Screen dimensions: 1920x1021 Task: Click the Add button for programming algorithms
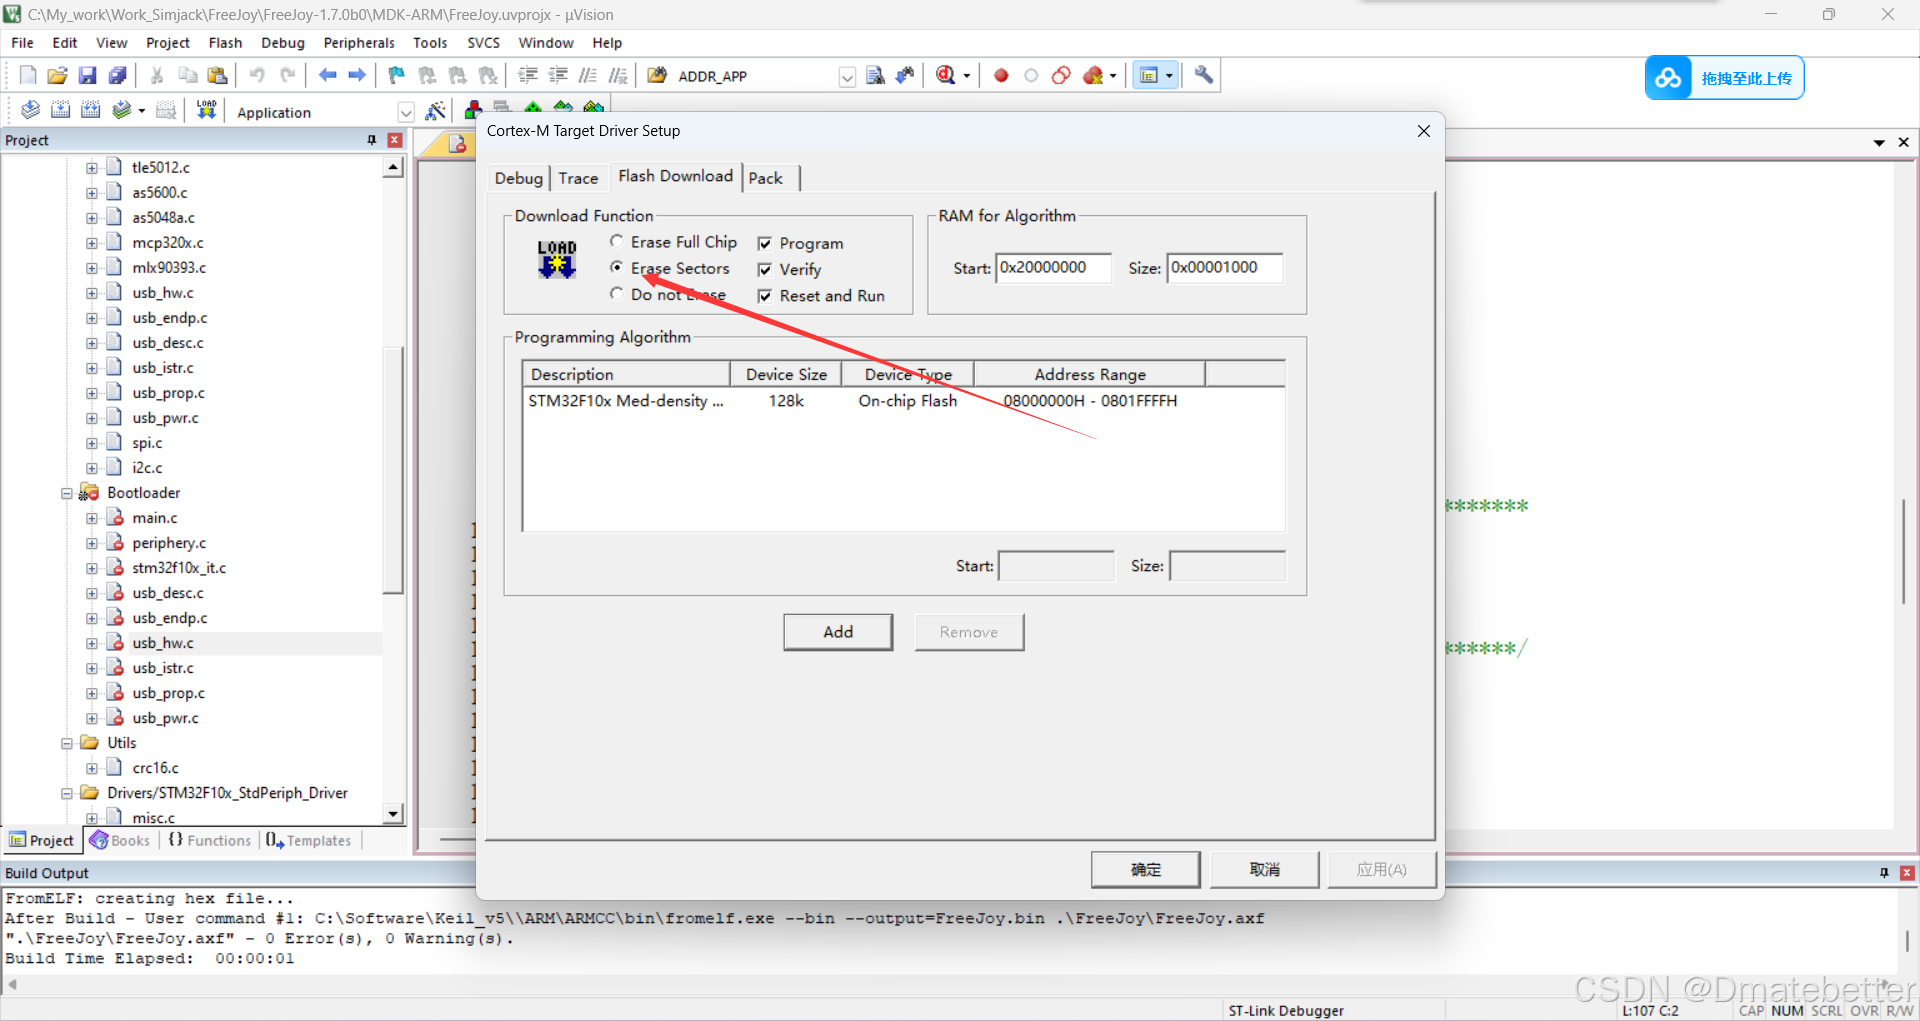click(838, 632)
